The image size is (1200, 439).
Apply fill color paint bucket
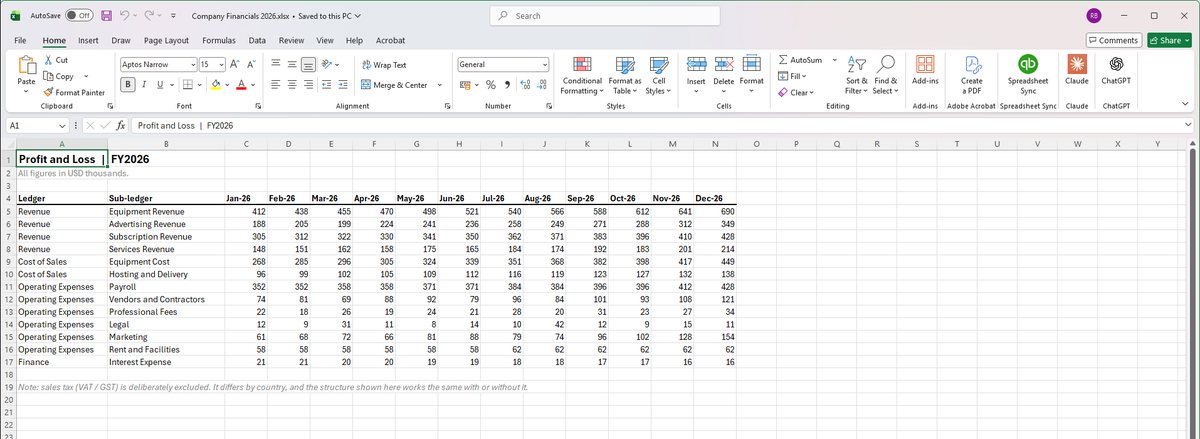pyautogui.click(x=216, y=85)
